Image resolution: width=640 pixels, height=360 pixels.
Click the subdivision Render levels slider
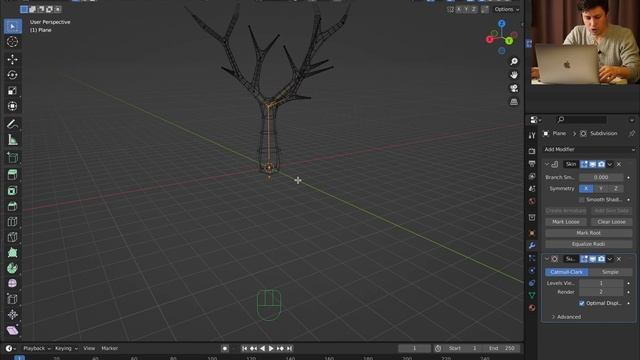[x=601, y=292]
